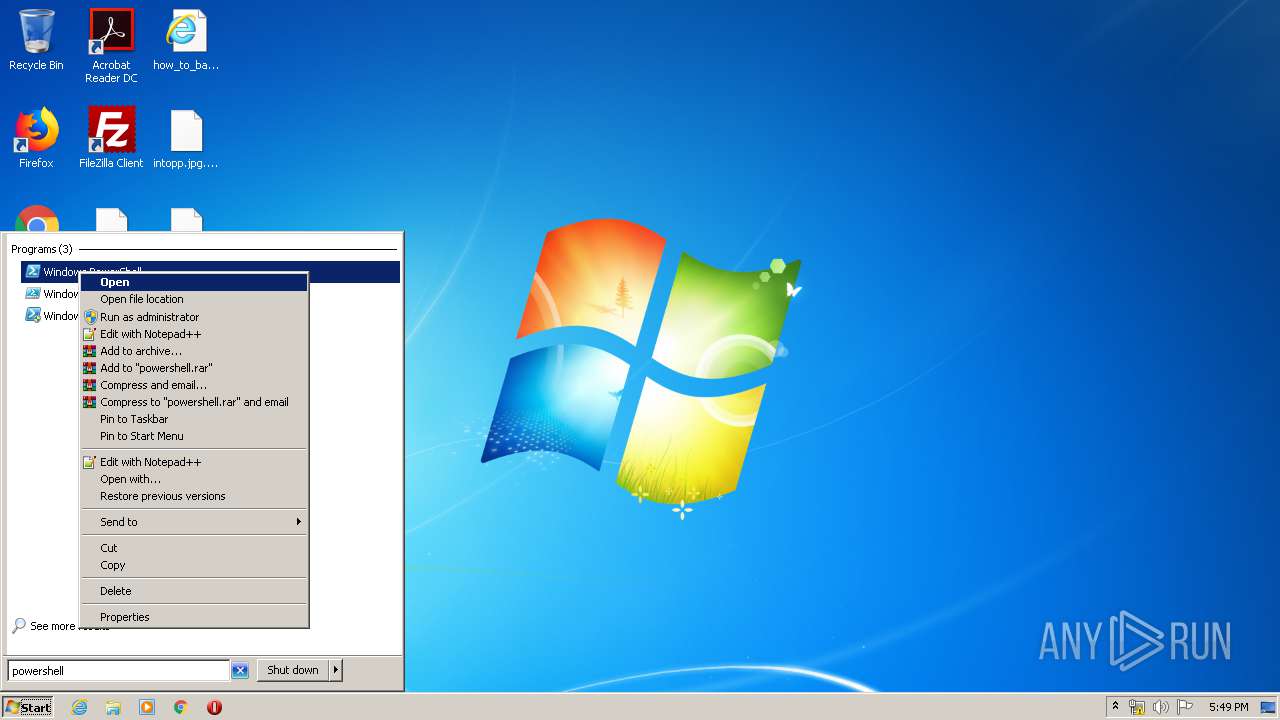The image size is (1280, 720).
Task: Open the Action Center flag icon
Action: (x=1185, y=707)
